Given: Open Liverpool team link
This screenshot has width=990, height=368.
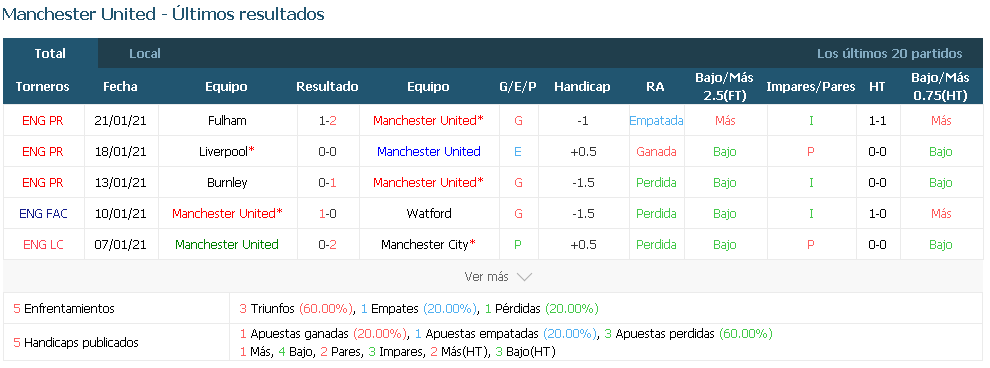Looking at the screenshot, I should coord(226,151).
